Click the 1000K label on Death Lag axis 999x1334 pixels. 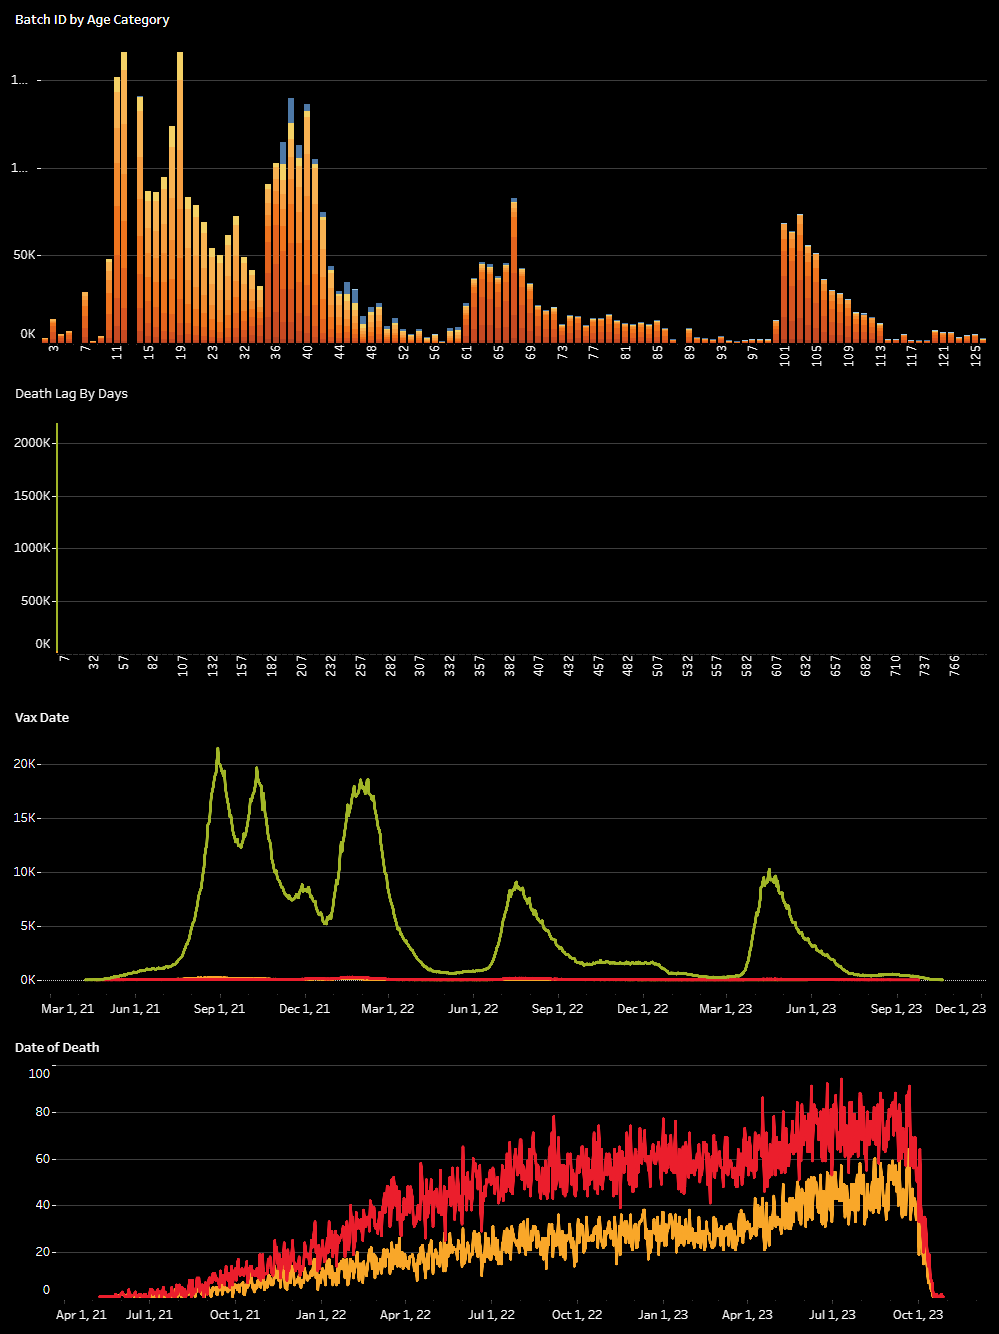[33, 548]
